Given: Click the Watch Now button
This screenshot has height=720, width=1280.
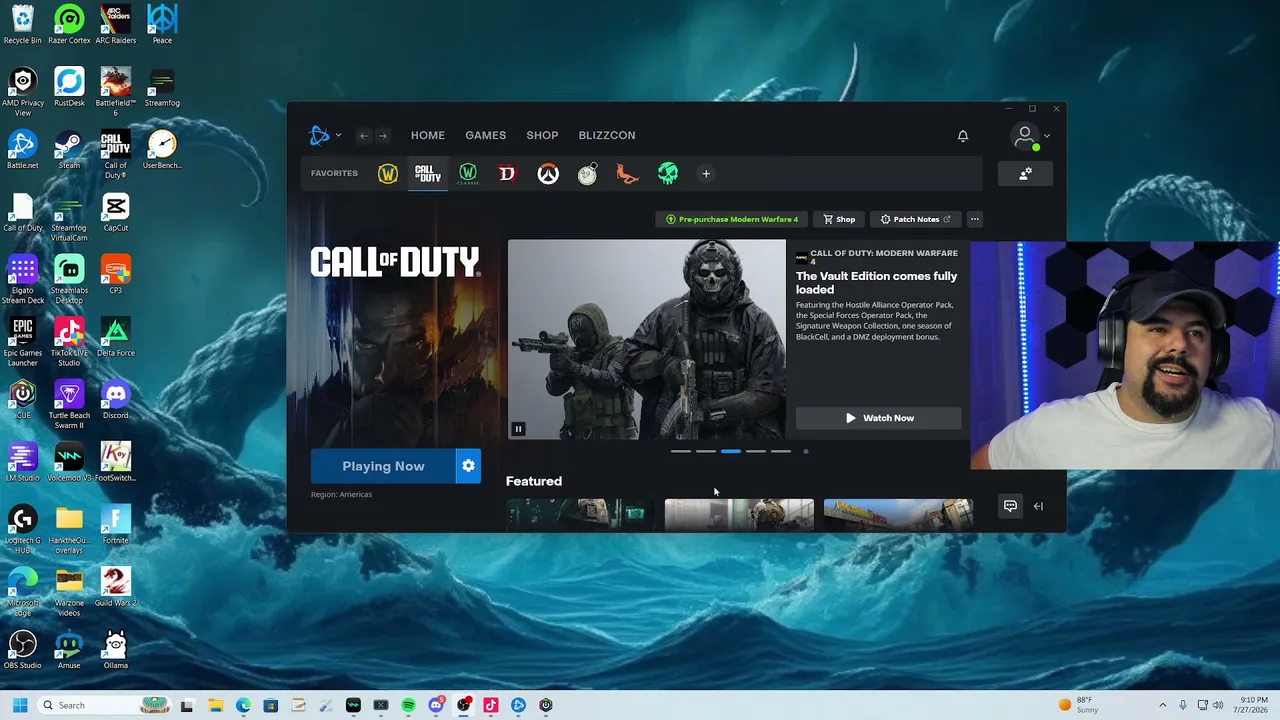Looking at the screenshot, I should click(x=879, y=418).
